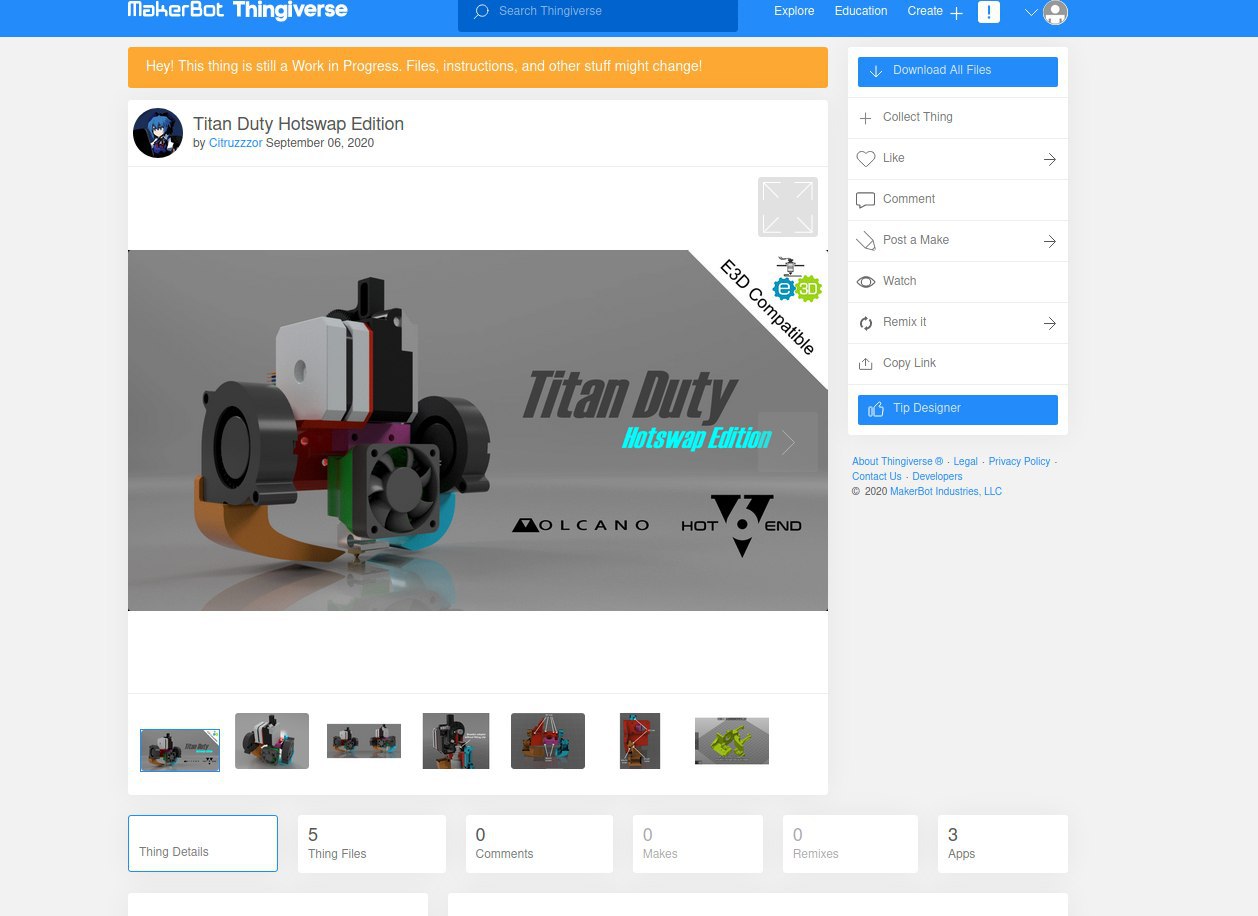Click the Copy Link share icon
The width and height of the screenshot is (1258, 916).
tap(866, 364)
